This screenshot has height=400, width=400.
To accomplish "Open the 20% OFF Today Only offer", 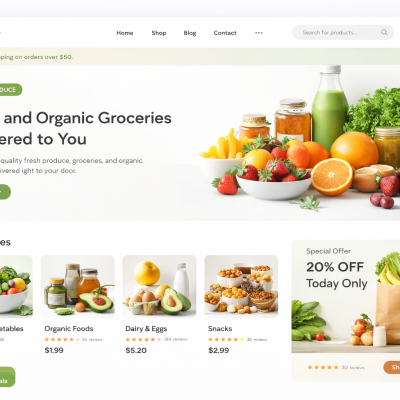I will click(337, 275).
